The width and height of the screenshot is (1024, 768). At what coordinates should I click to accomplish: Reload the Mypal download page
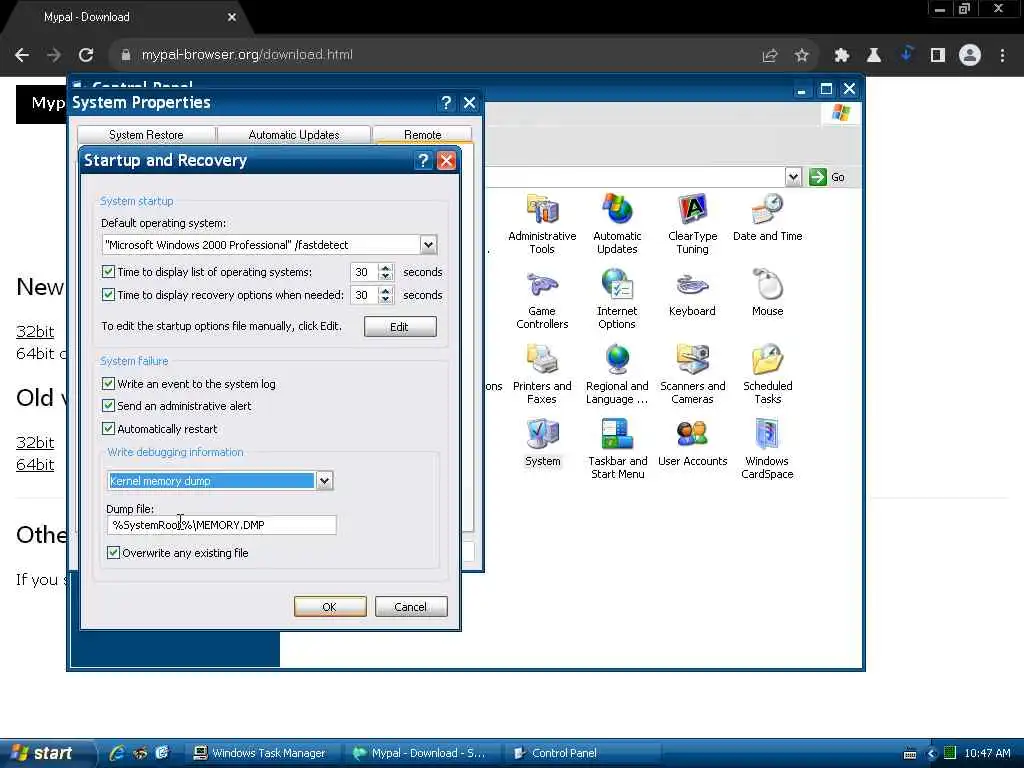[86, 55]
